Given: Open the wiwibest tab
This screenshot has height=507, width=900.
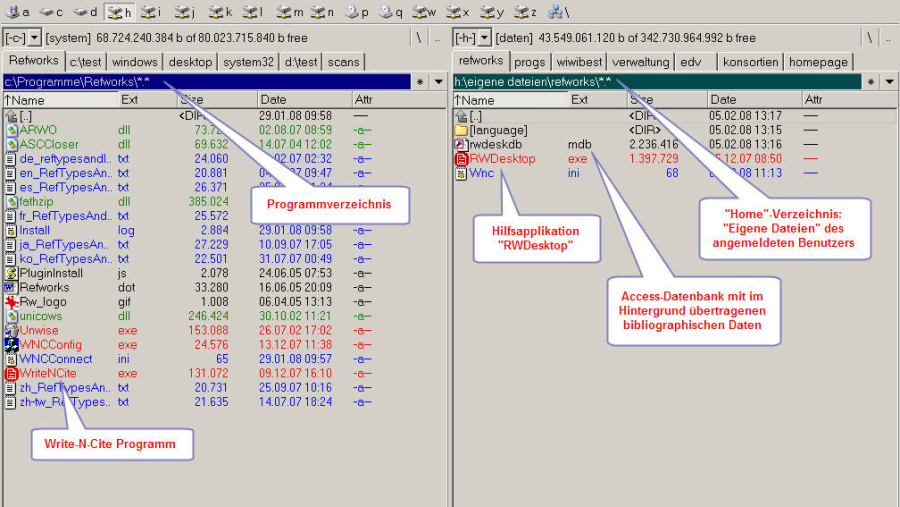Looking at the screenshot, I should coord(579,62).
